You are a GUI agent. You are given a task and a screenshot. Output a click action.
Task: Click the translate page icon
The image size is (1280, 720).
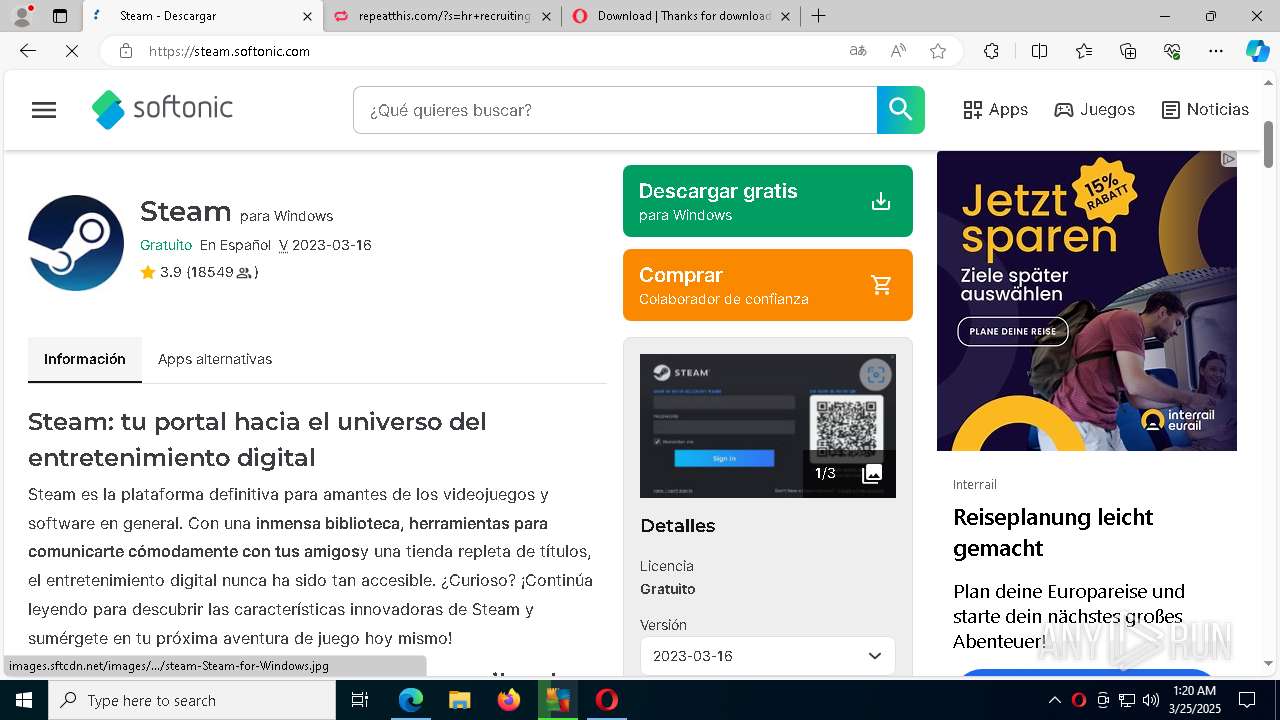coord(858,51)
